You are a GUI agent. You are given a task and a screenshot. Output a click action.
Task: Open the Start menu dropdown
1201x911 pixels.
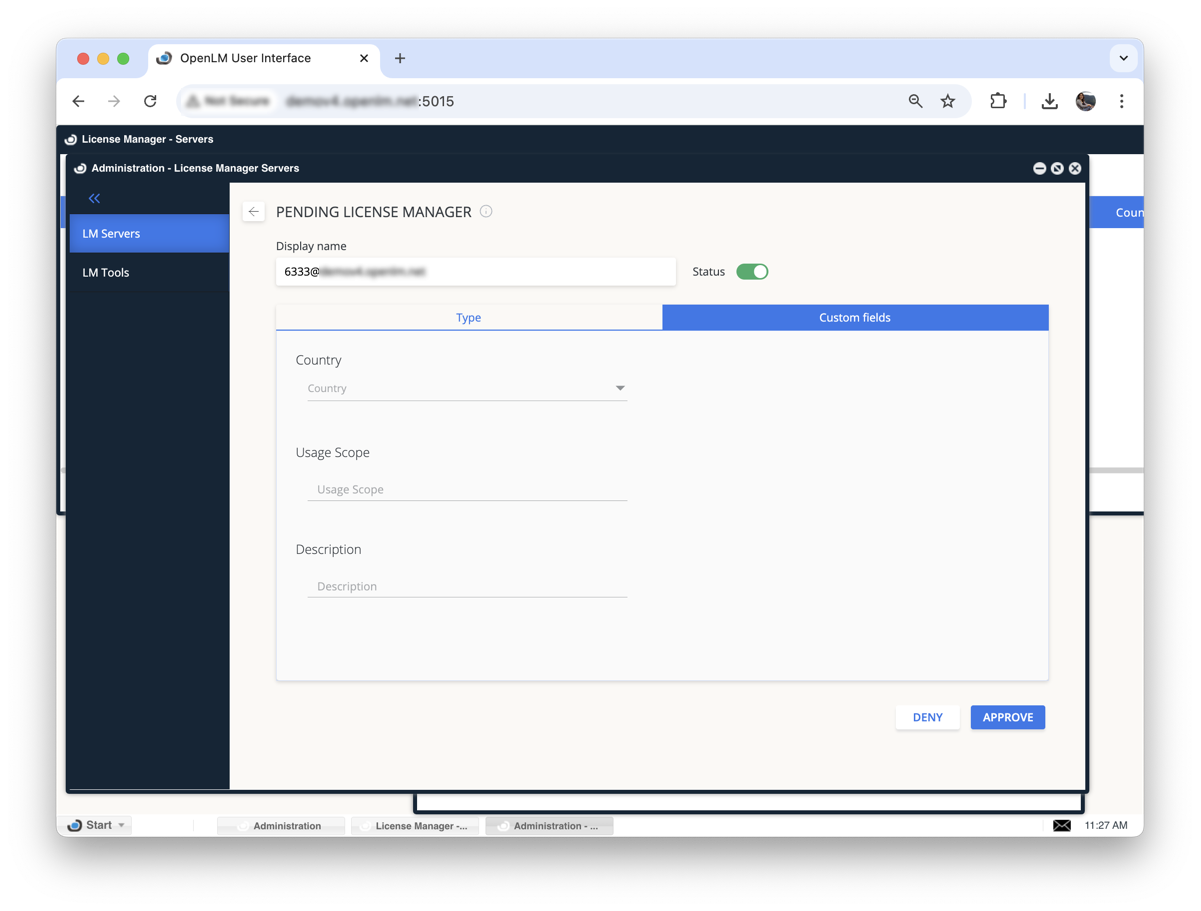tap(97, 825)
